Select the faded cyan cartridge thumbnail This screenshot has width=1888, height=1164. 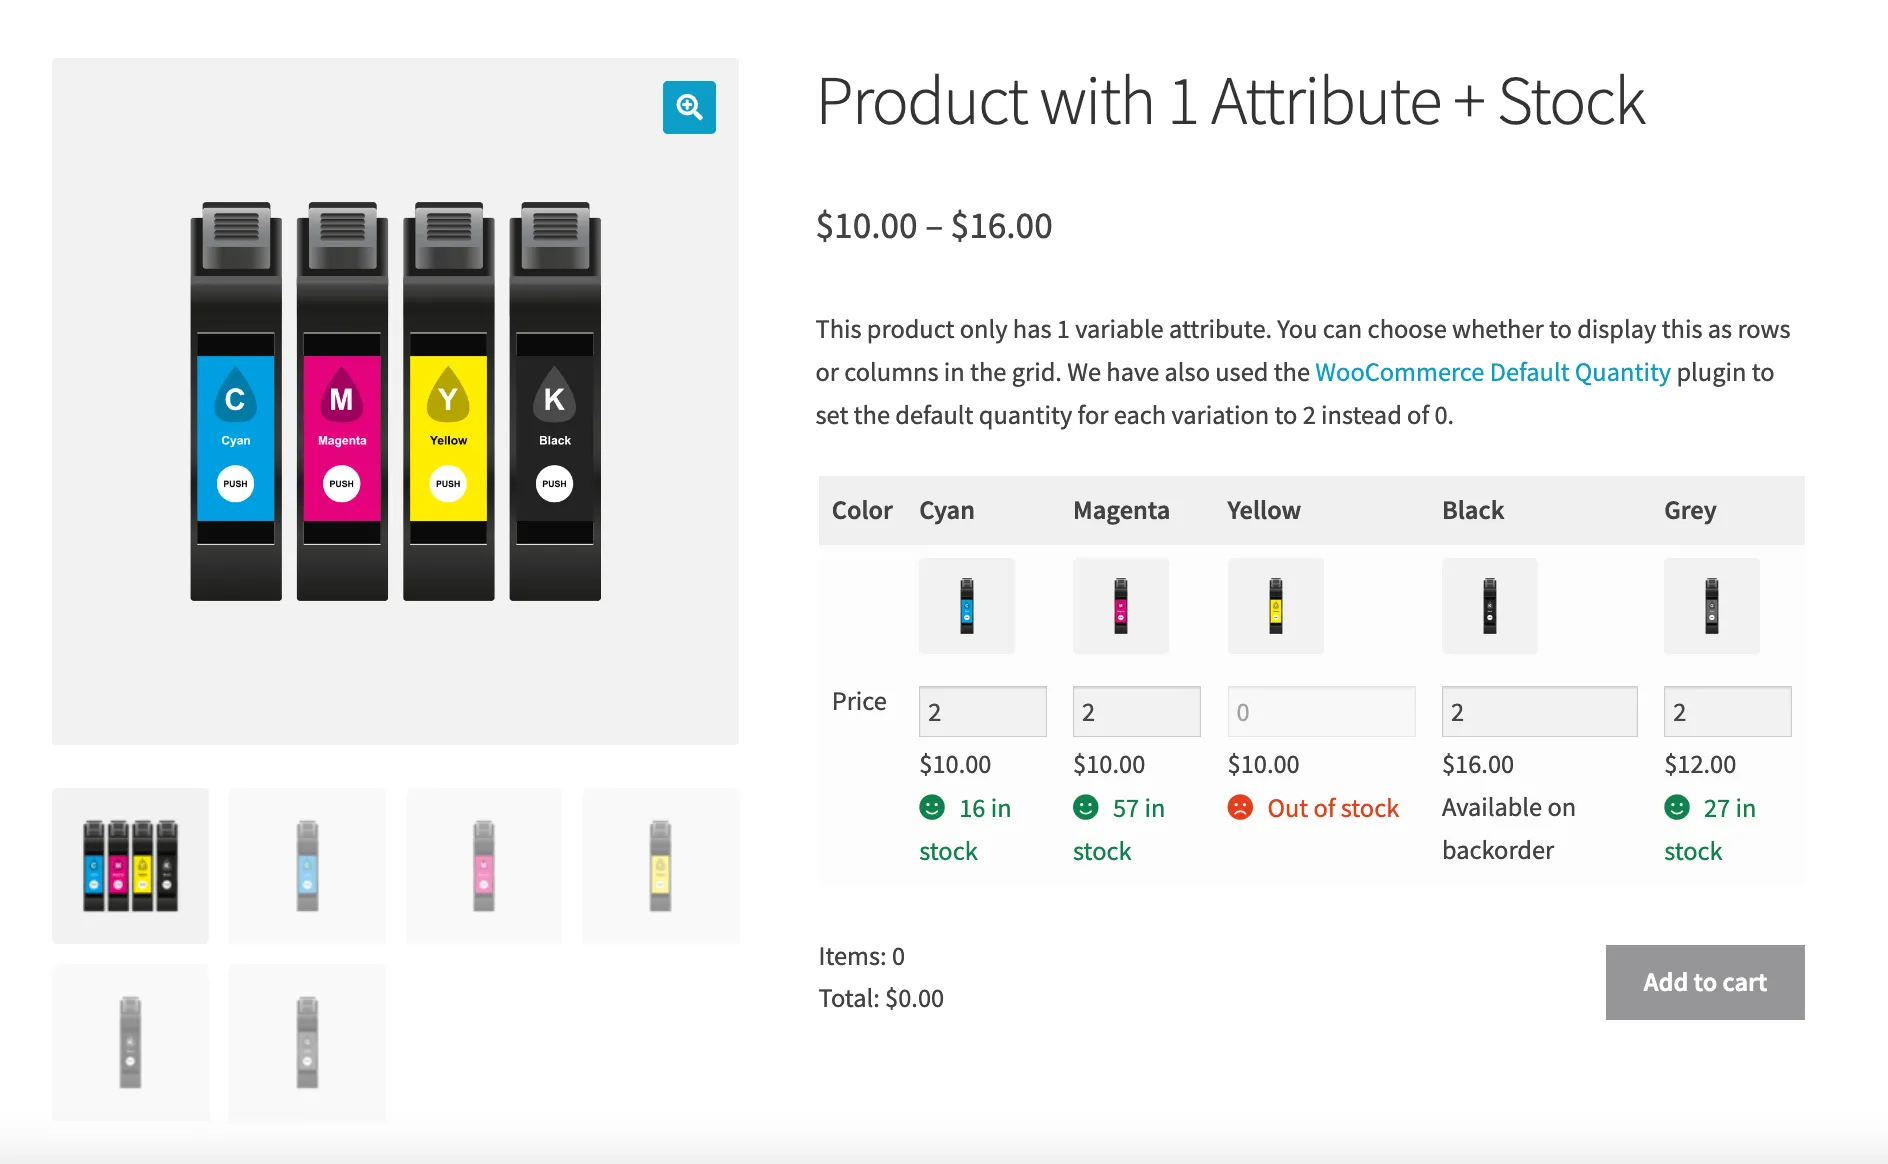point(307,866)
